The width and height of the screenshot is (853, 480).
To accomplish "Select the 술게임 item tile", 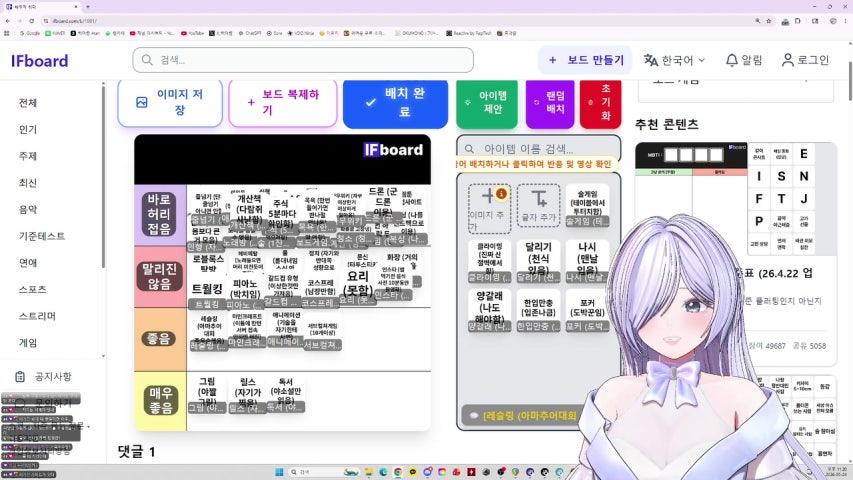I will [x=587, y=206].
